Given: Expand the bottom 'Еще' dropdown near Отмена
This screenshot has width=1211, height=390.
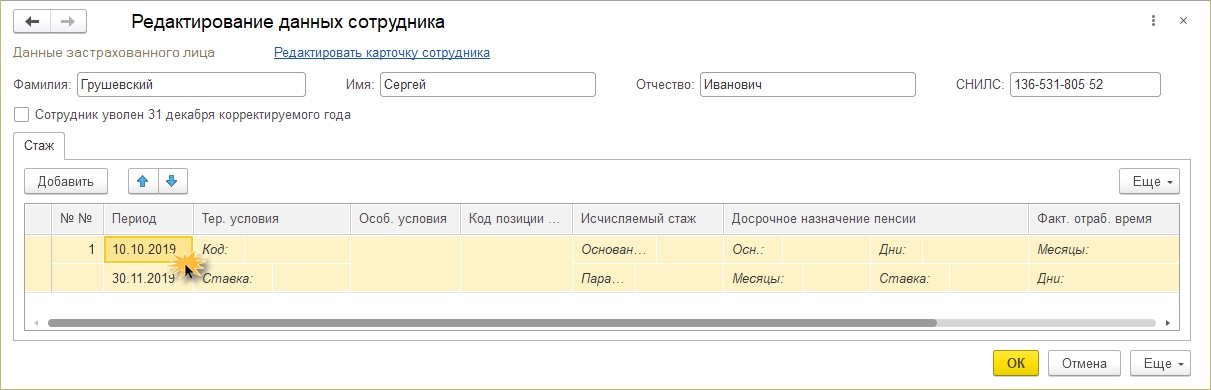Looking at the screenshot, I should point(1160,363).
